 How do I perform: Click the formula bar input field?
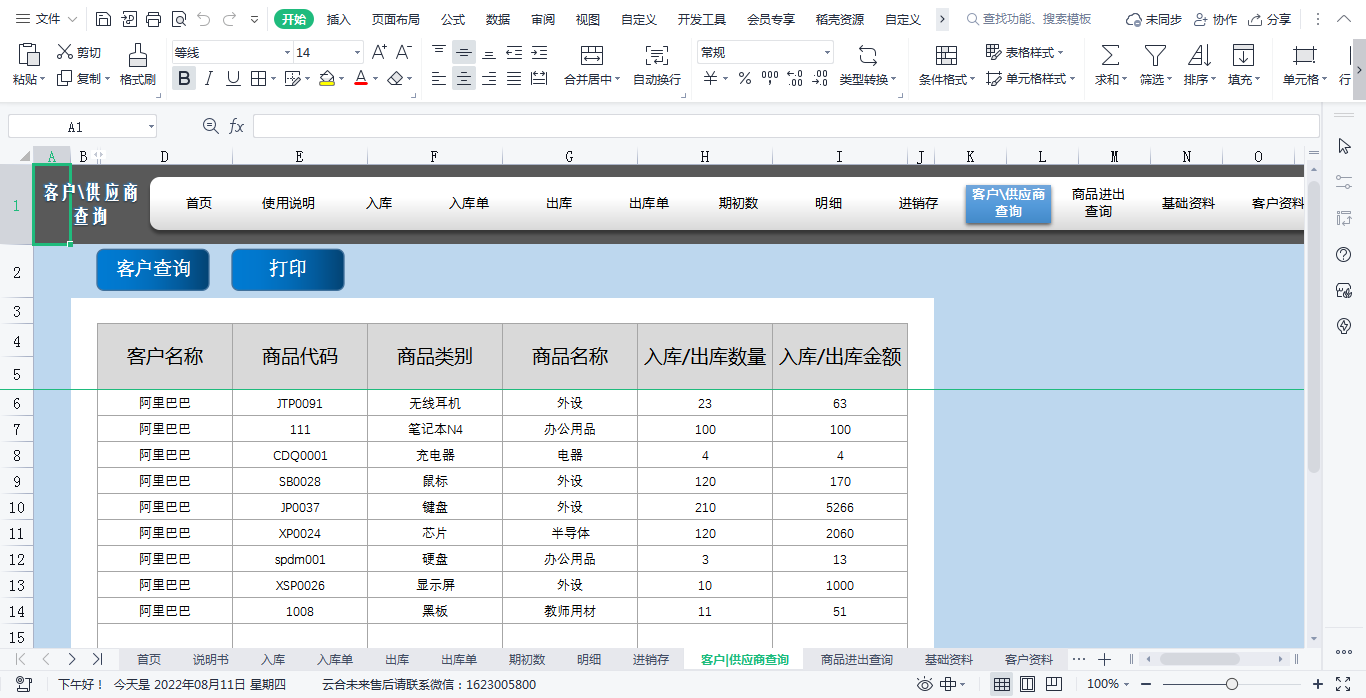coord(786,126)
